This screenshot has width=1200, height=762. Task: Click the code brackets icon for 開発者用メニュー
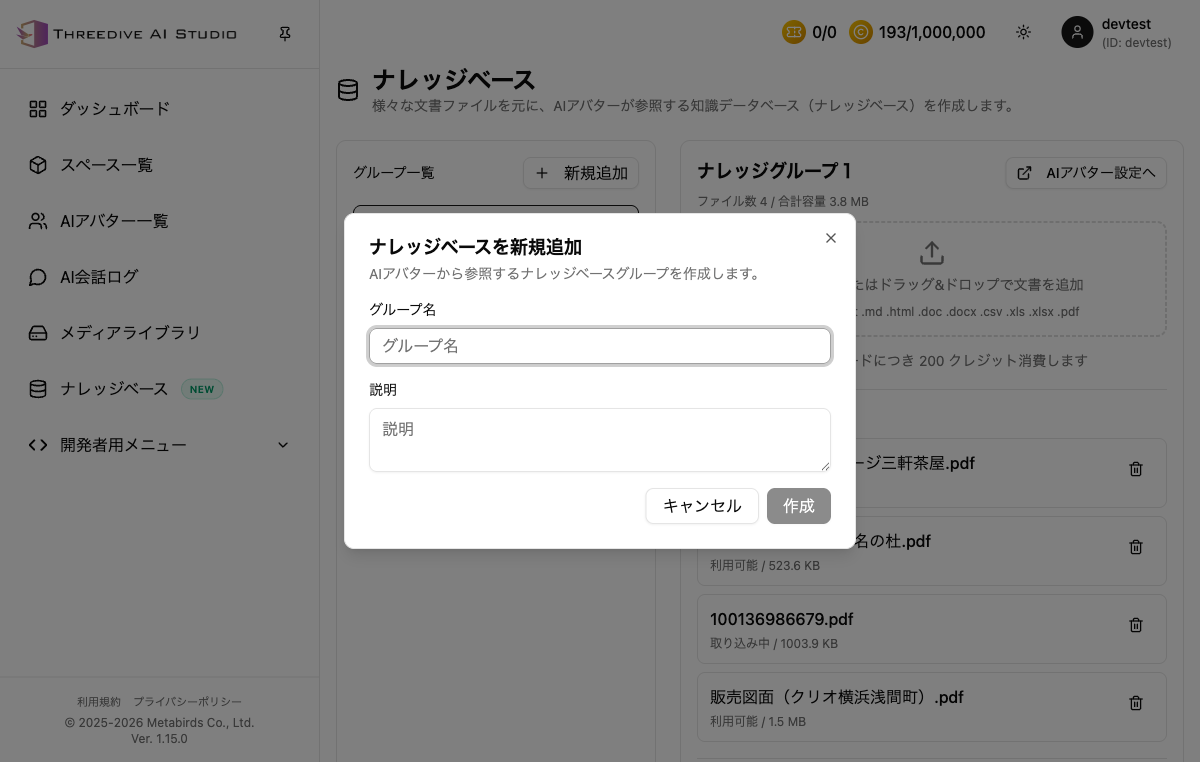pos(38,445)
